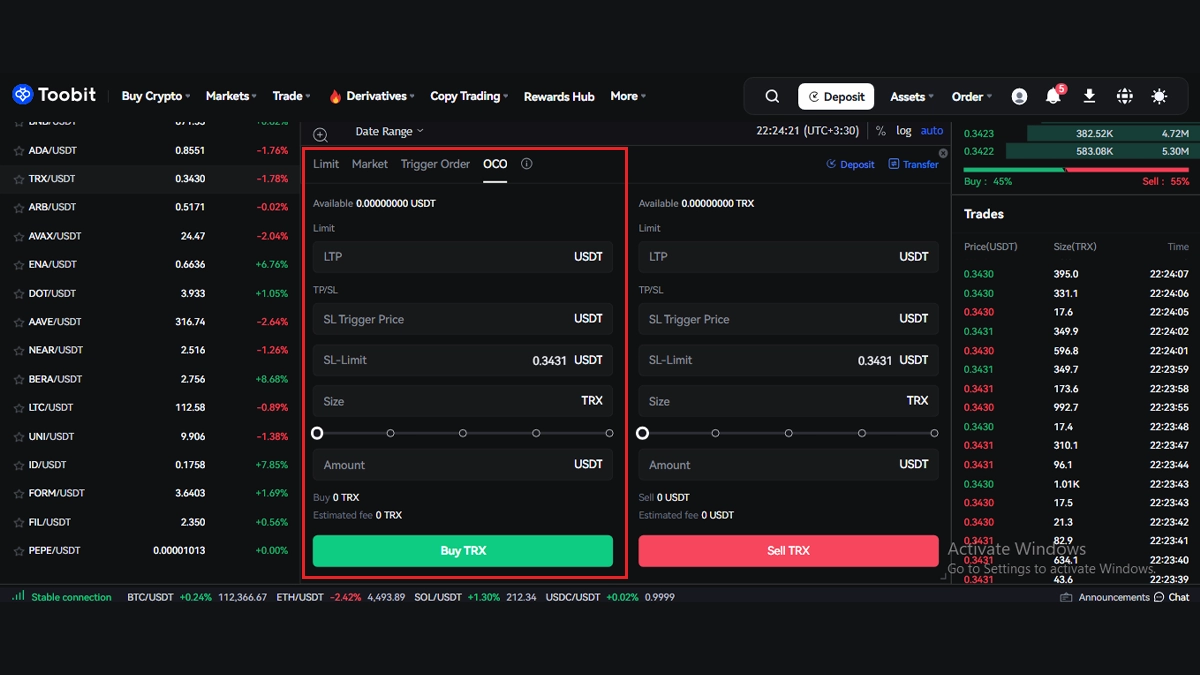Image resolution: width=1200 pixels, height=675 pixels.
Task: Click the Deposit link in trade panel
Action: point(850,164)
